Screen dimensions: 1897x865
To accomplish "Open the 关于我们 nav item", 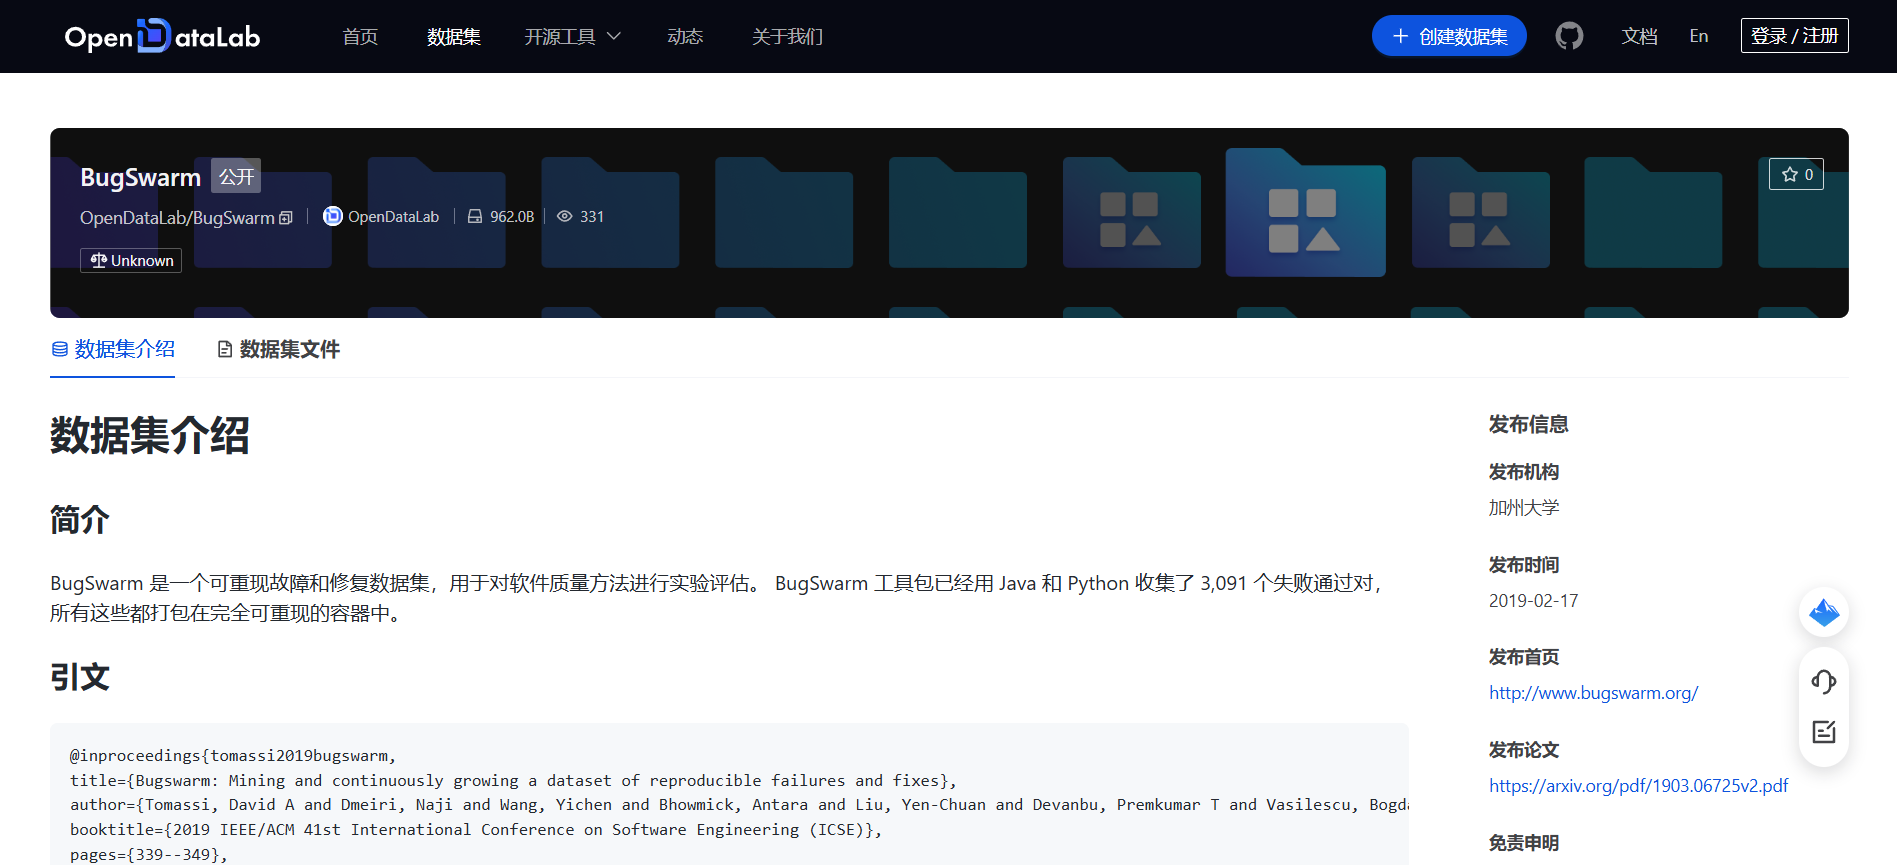I will point(787,36).
